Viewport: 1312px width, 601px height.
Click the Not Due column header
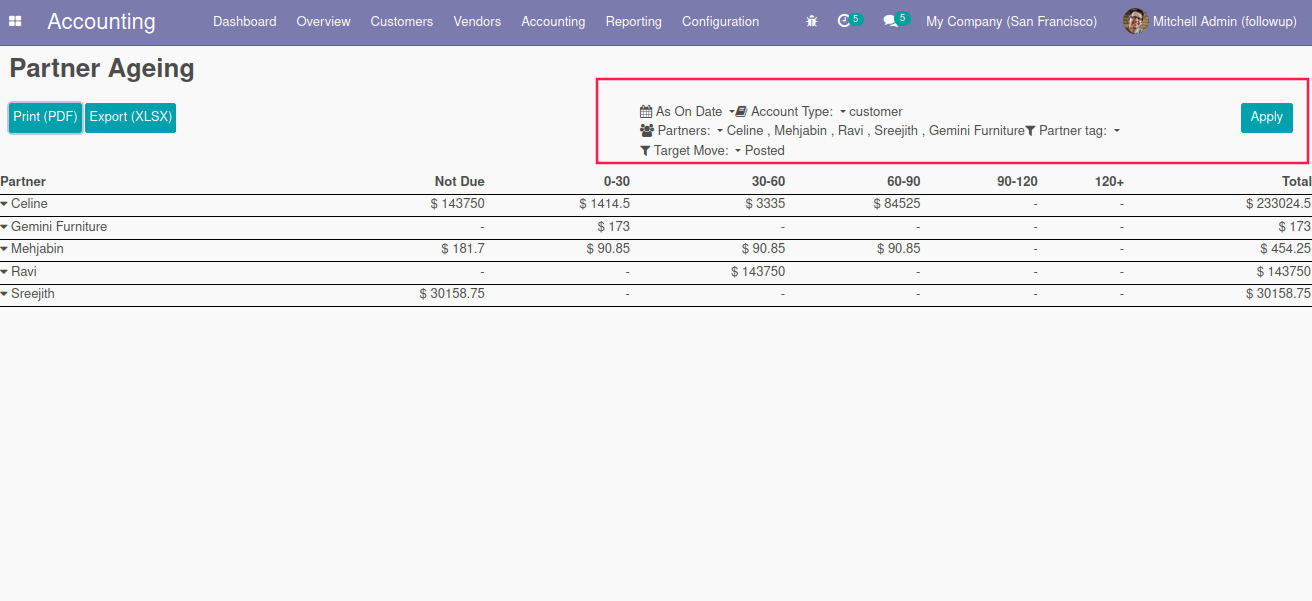[460, 182]
